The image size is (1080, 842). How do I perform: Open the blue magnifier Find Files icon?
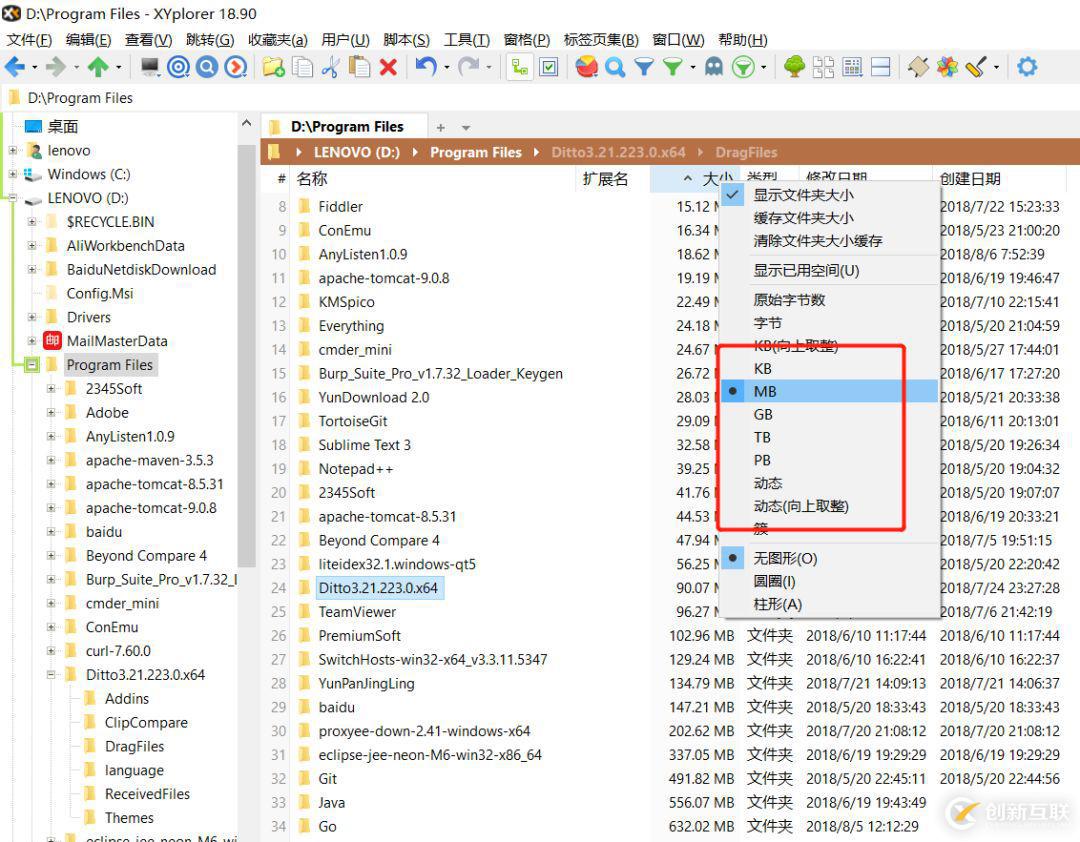tap(615, 66)
